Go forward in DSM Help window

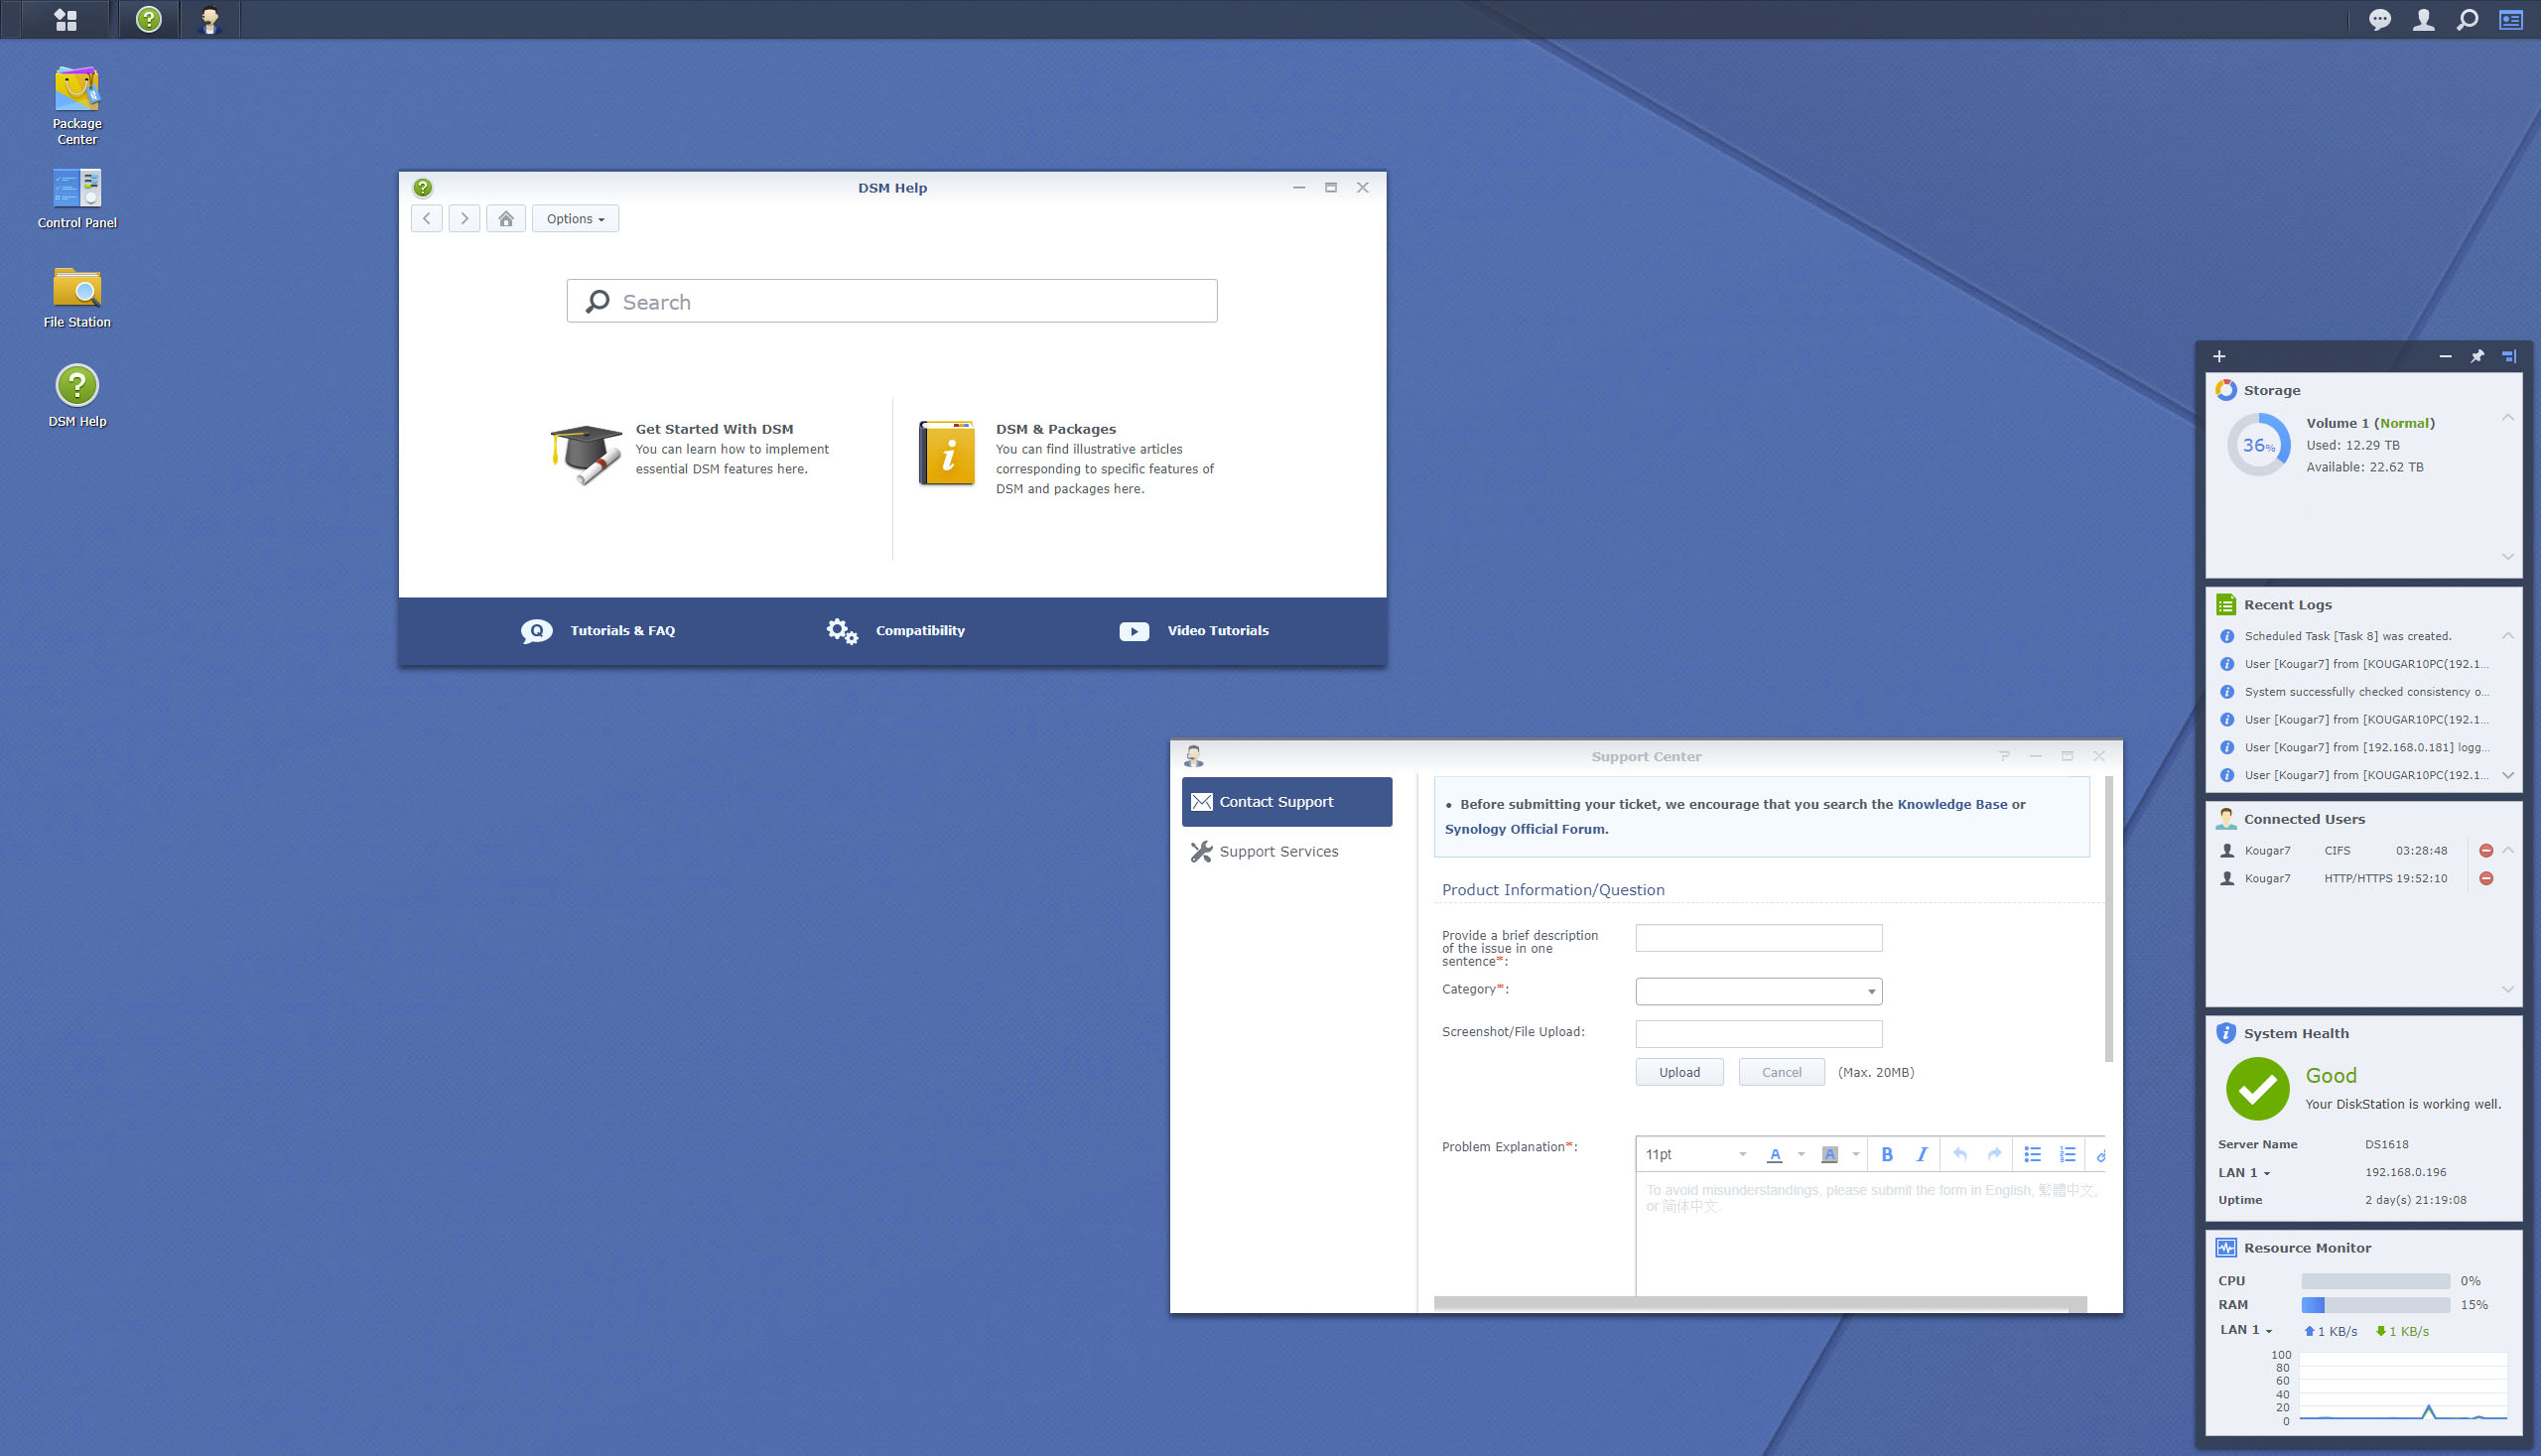(x=464, y=219)
